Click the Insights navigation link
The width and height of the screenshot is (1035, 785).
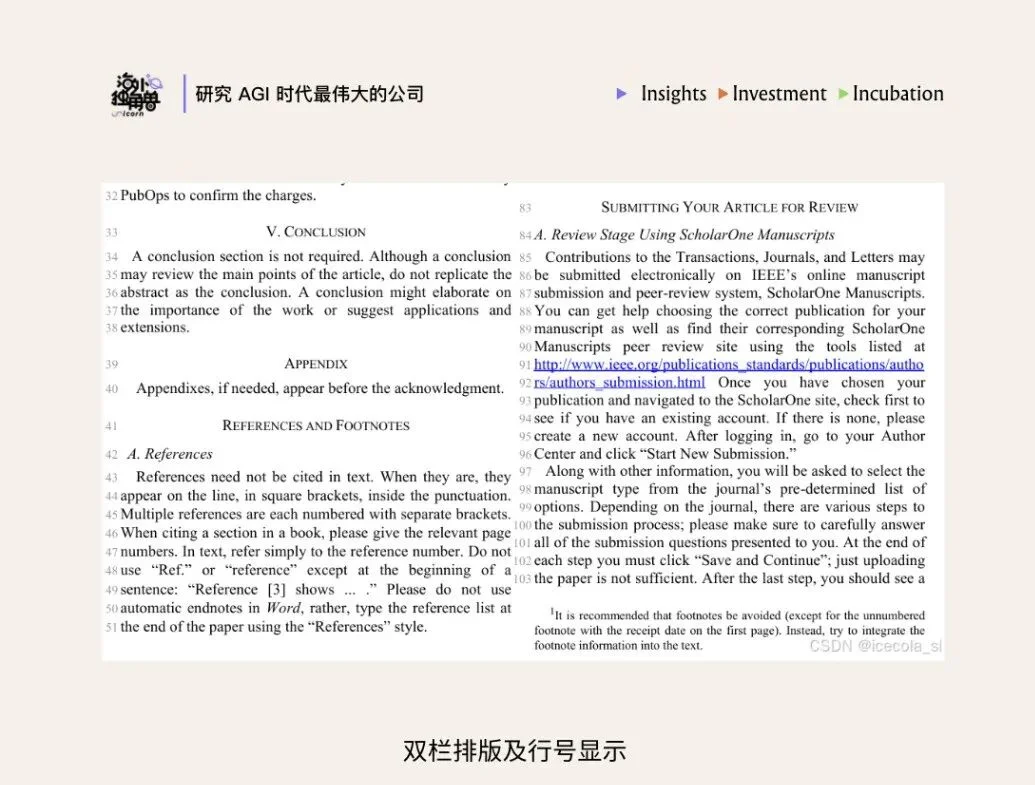point(673,94)
